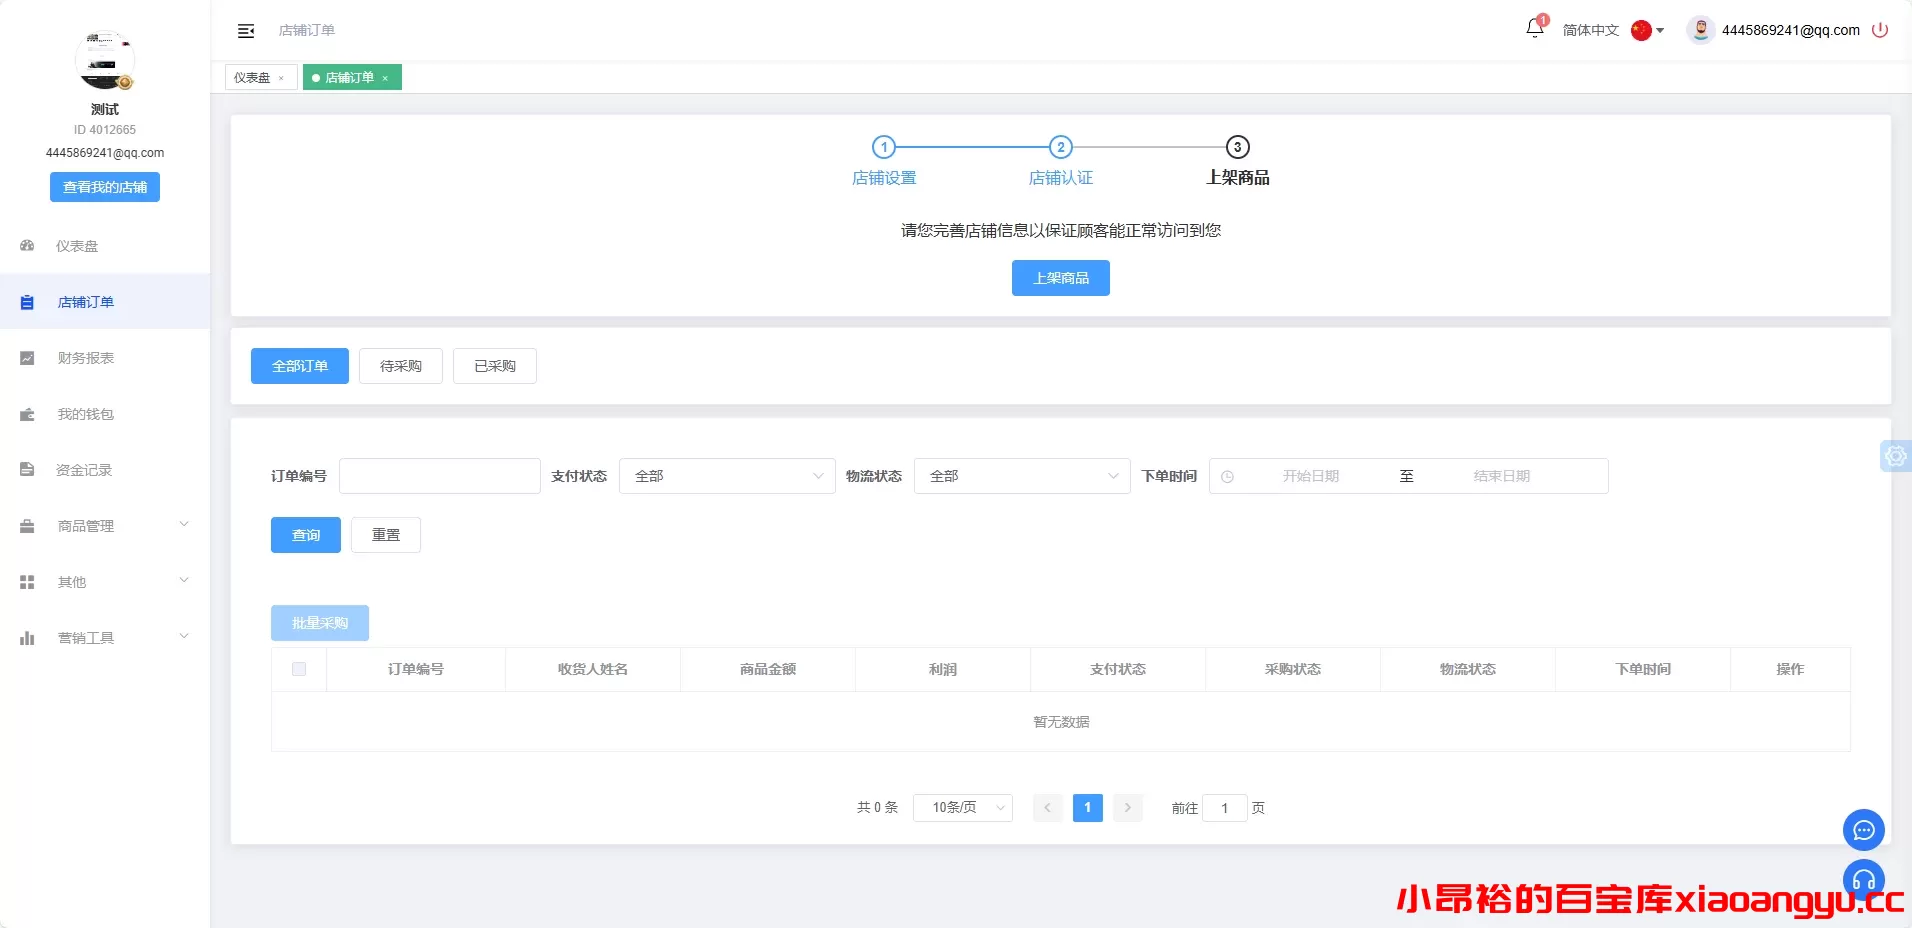Click the settings gear on the right edge
The width and height of the screenshot is (1912, 928).
coord(1896,455)
